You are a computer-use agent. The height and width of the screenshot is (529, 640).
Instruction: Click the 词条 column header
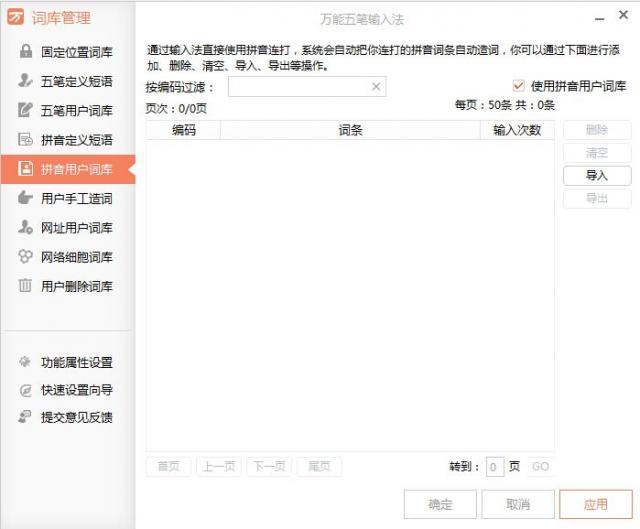click(x=350, y=130)
